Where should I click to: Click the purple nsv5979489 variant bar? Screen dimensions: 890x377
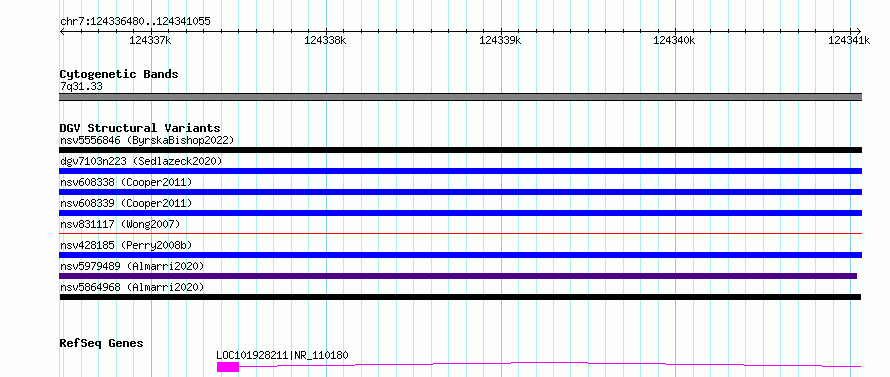point(458,276)
